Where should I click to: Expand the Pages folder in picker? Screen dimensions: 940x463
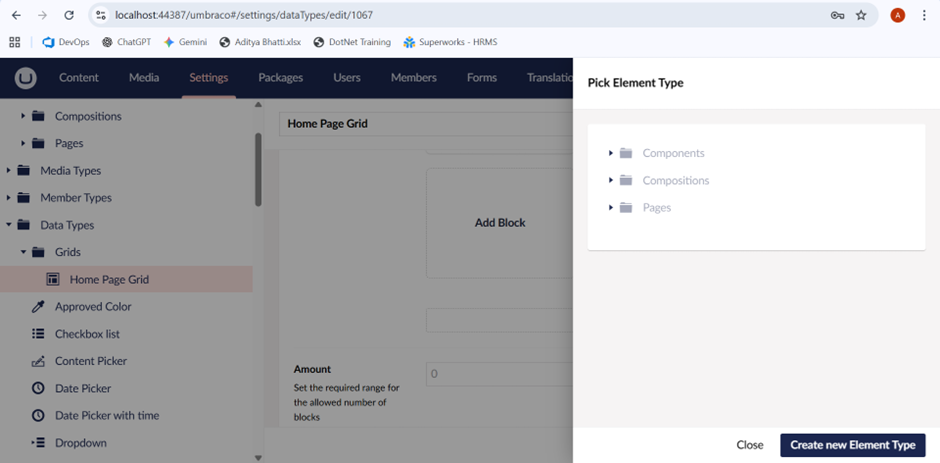pyautogui.click(x=611, y=207)
